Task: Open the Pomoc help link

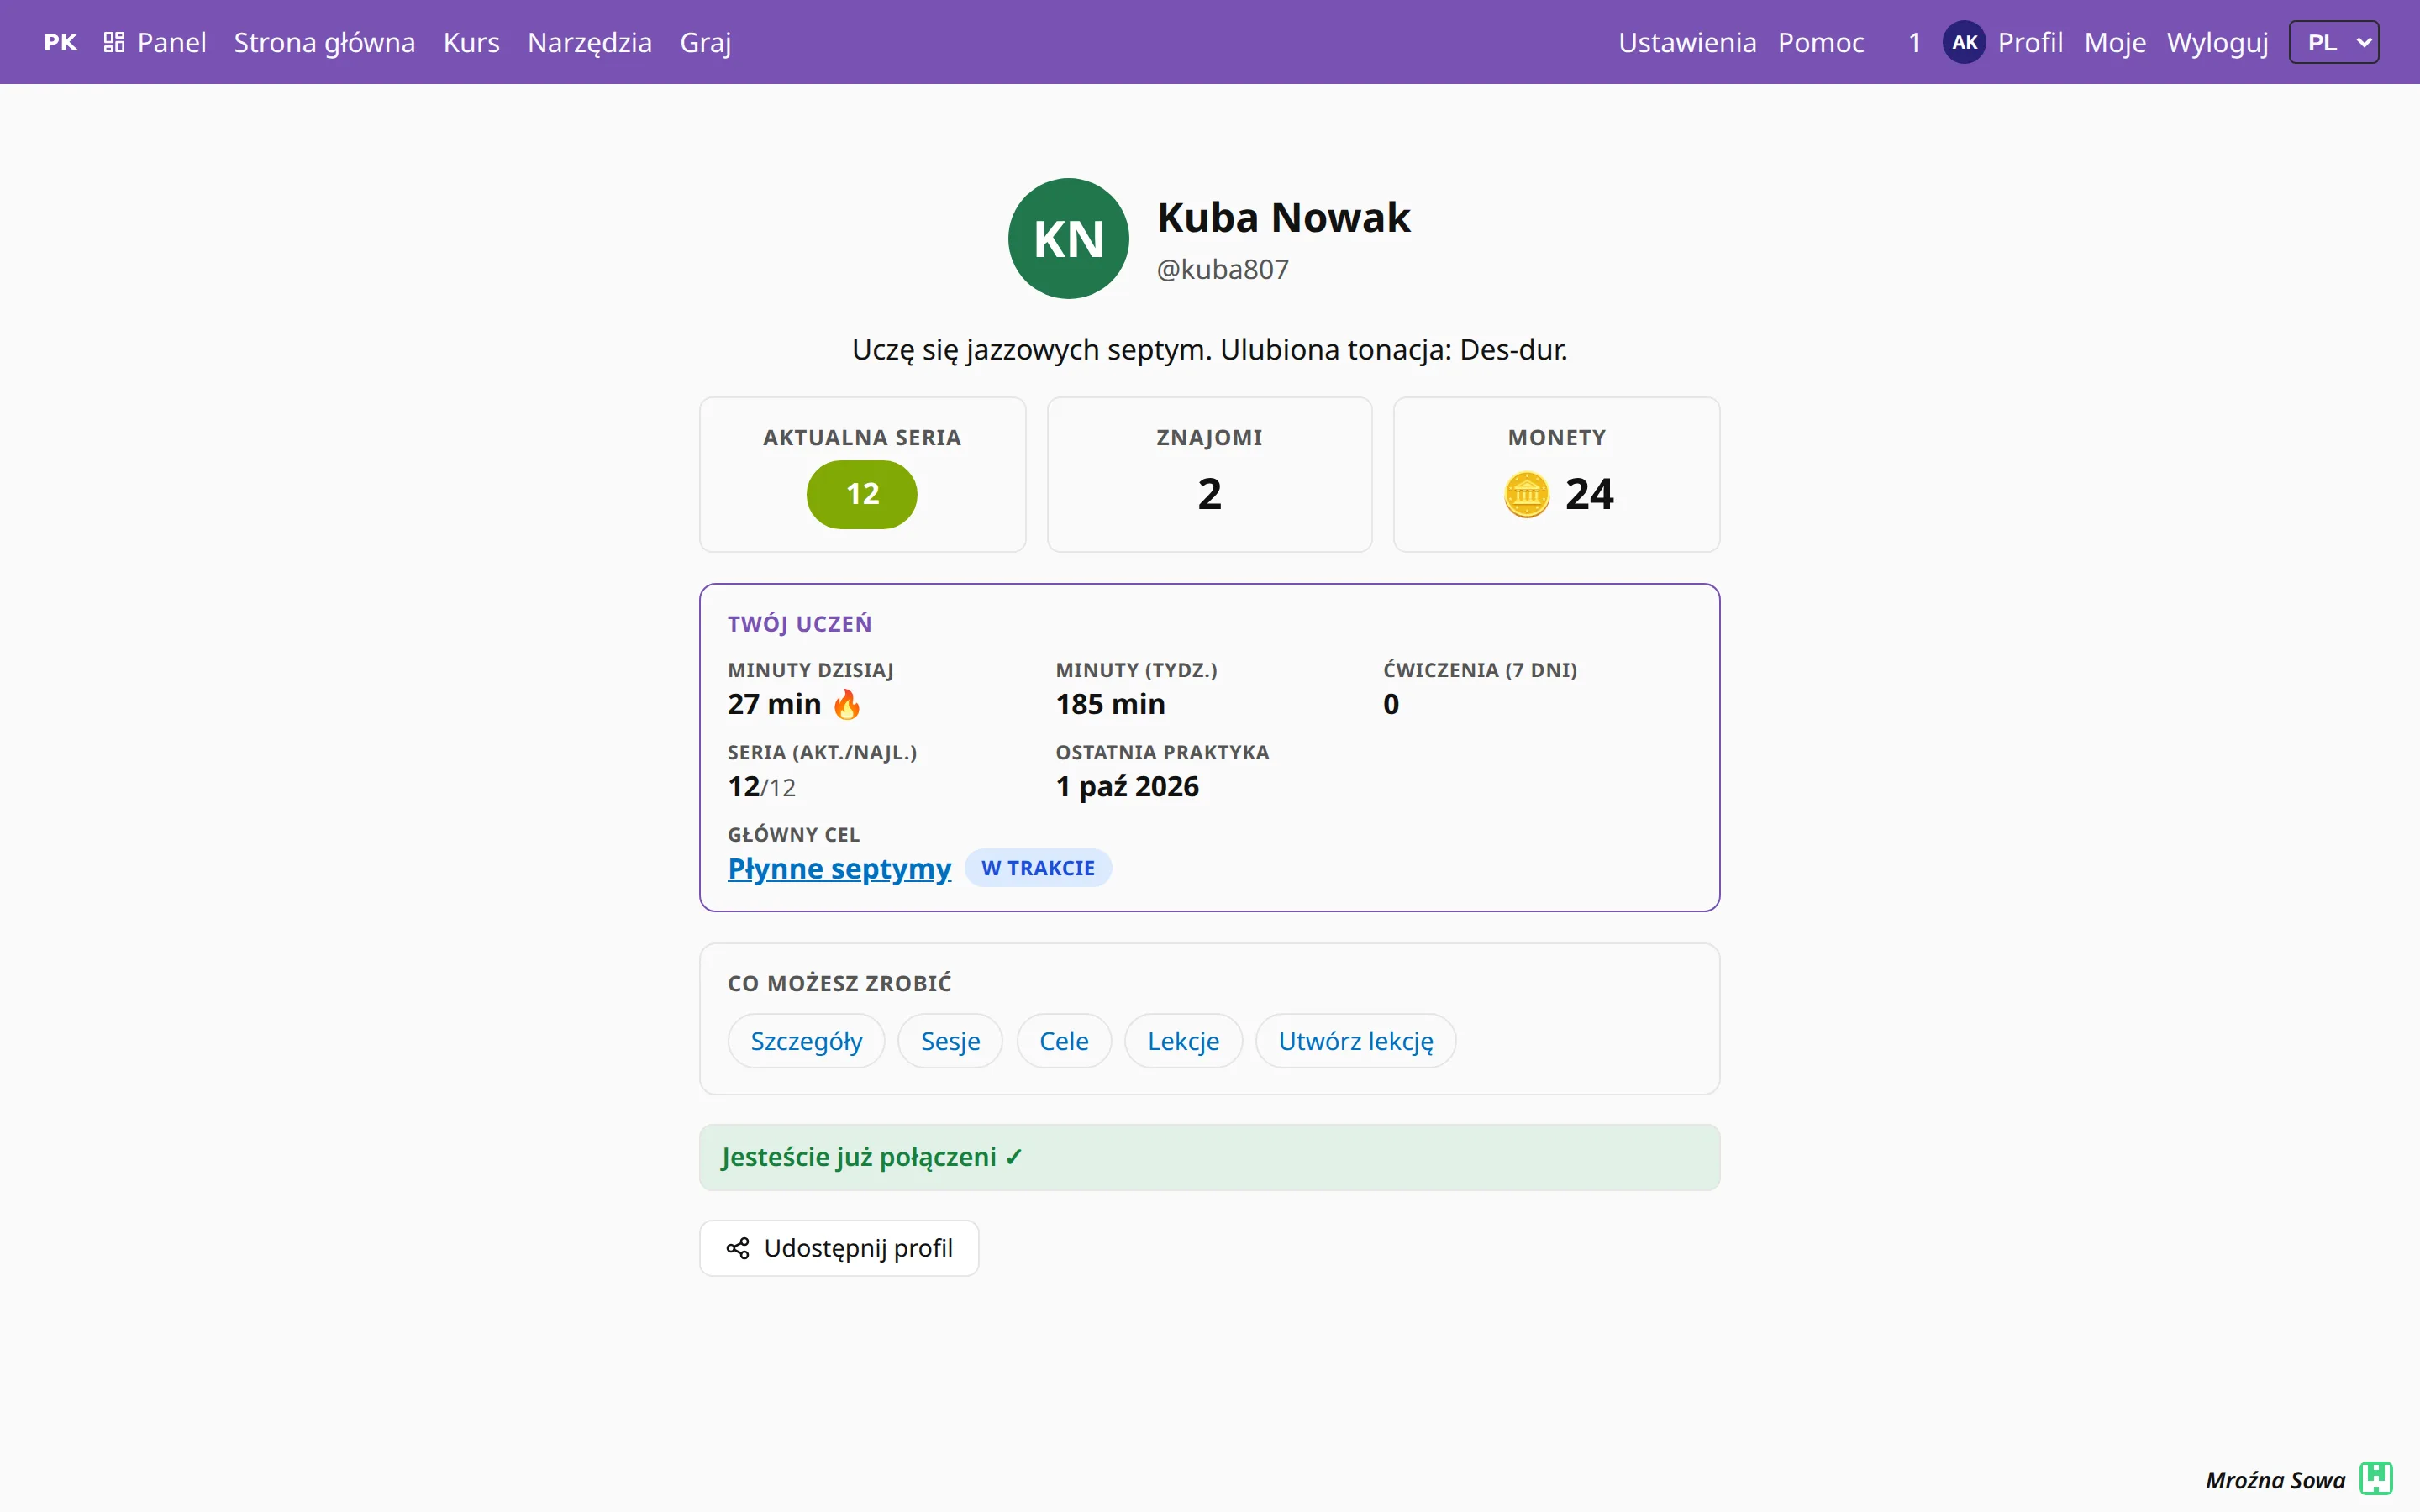Action: [x=1820, y=42]
